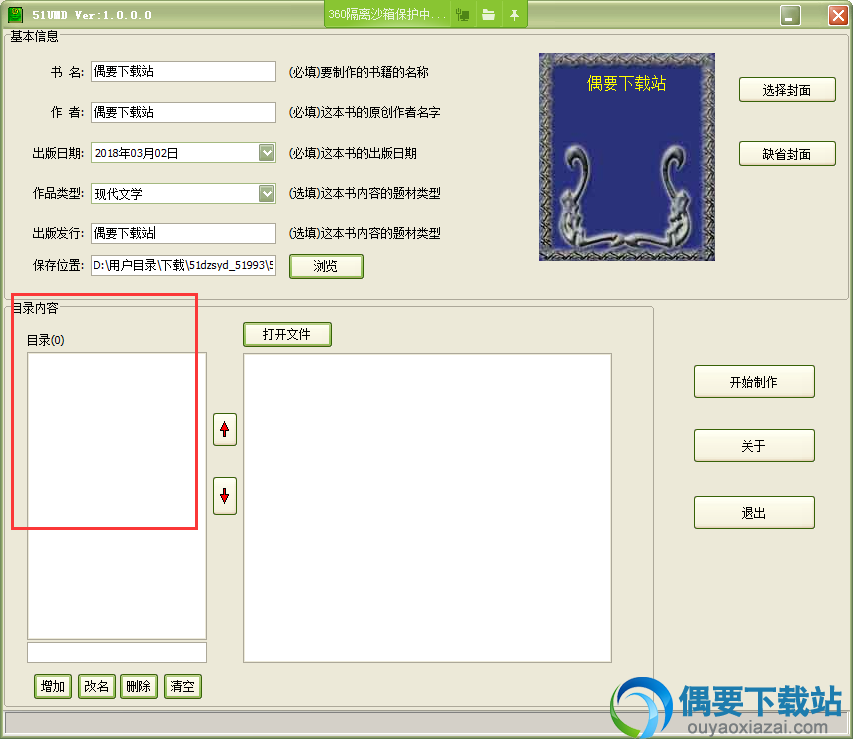
Task: Click the 增加 button
Action: coord(53,686)
